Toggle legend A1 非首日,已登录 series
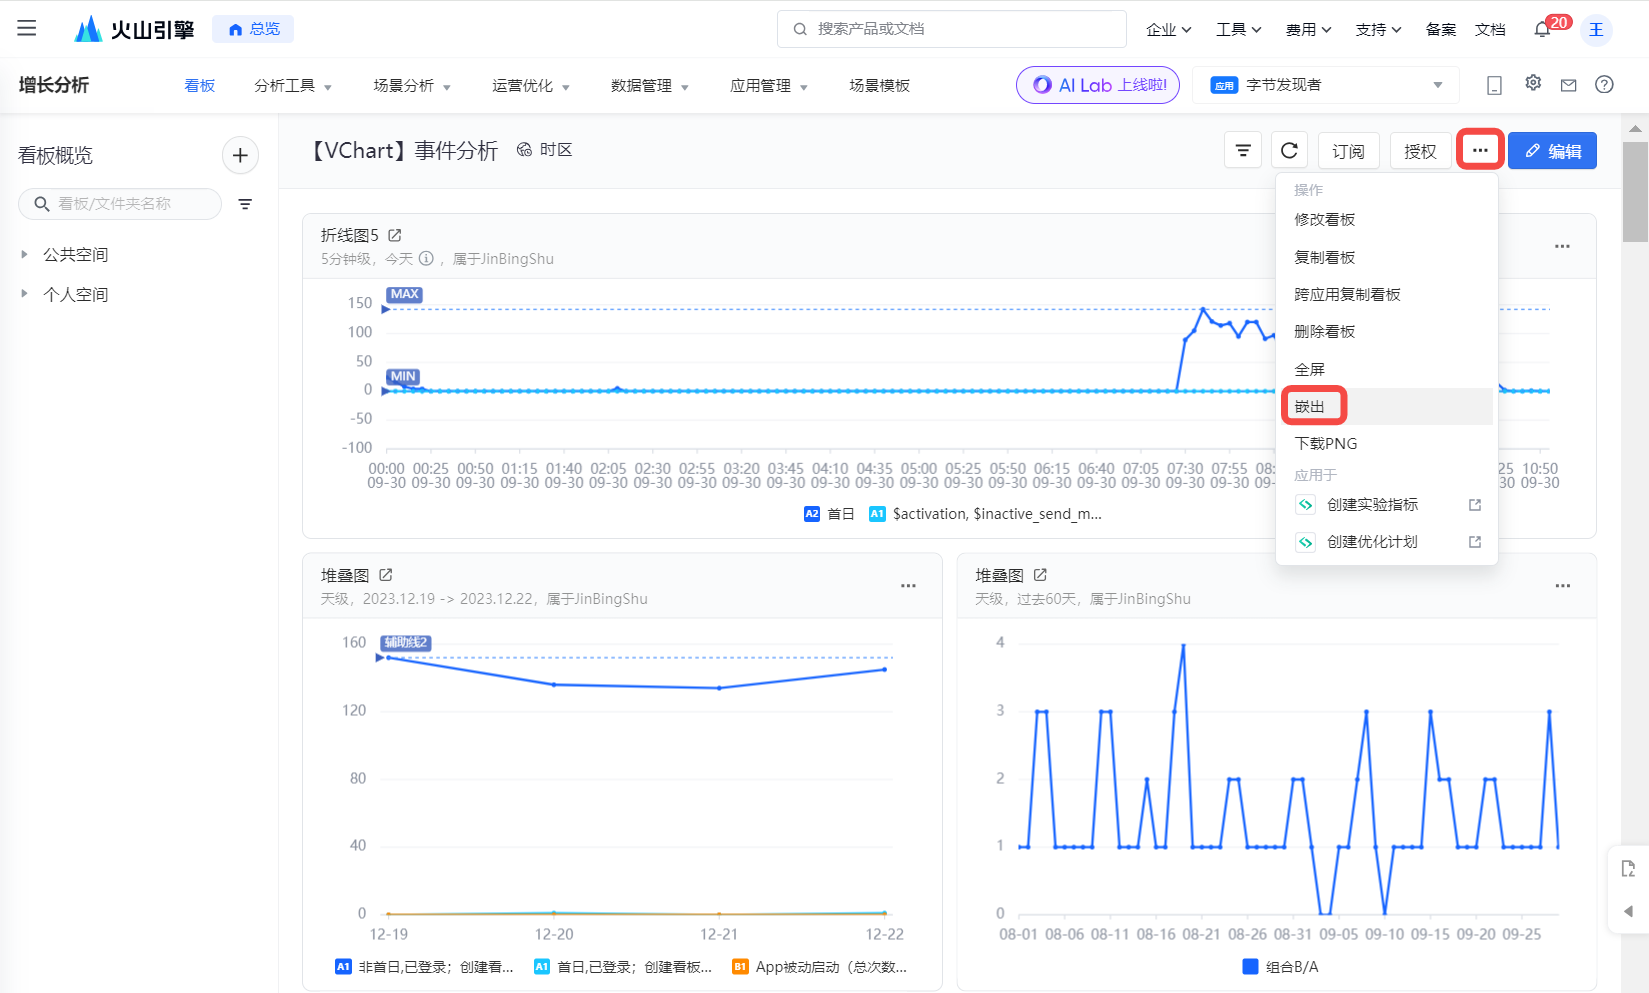The width and height of the screenshot is (1649, 993). [424, 967]
